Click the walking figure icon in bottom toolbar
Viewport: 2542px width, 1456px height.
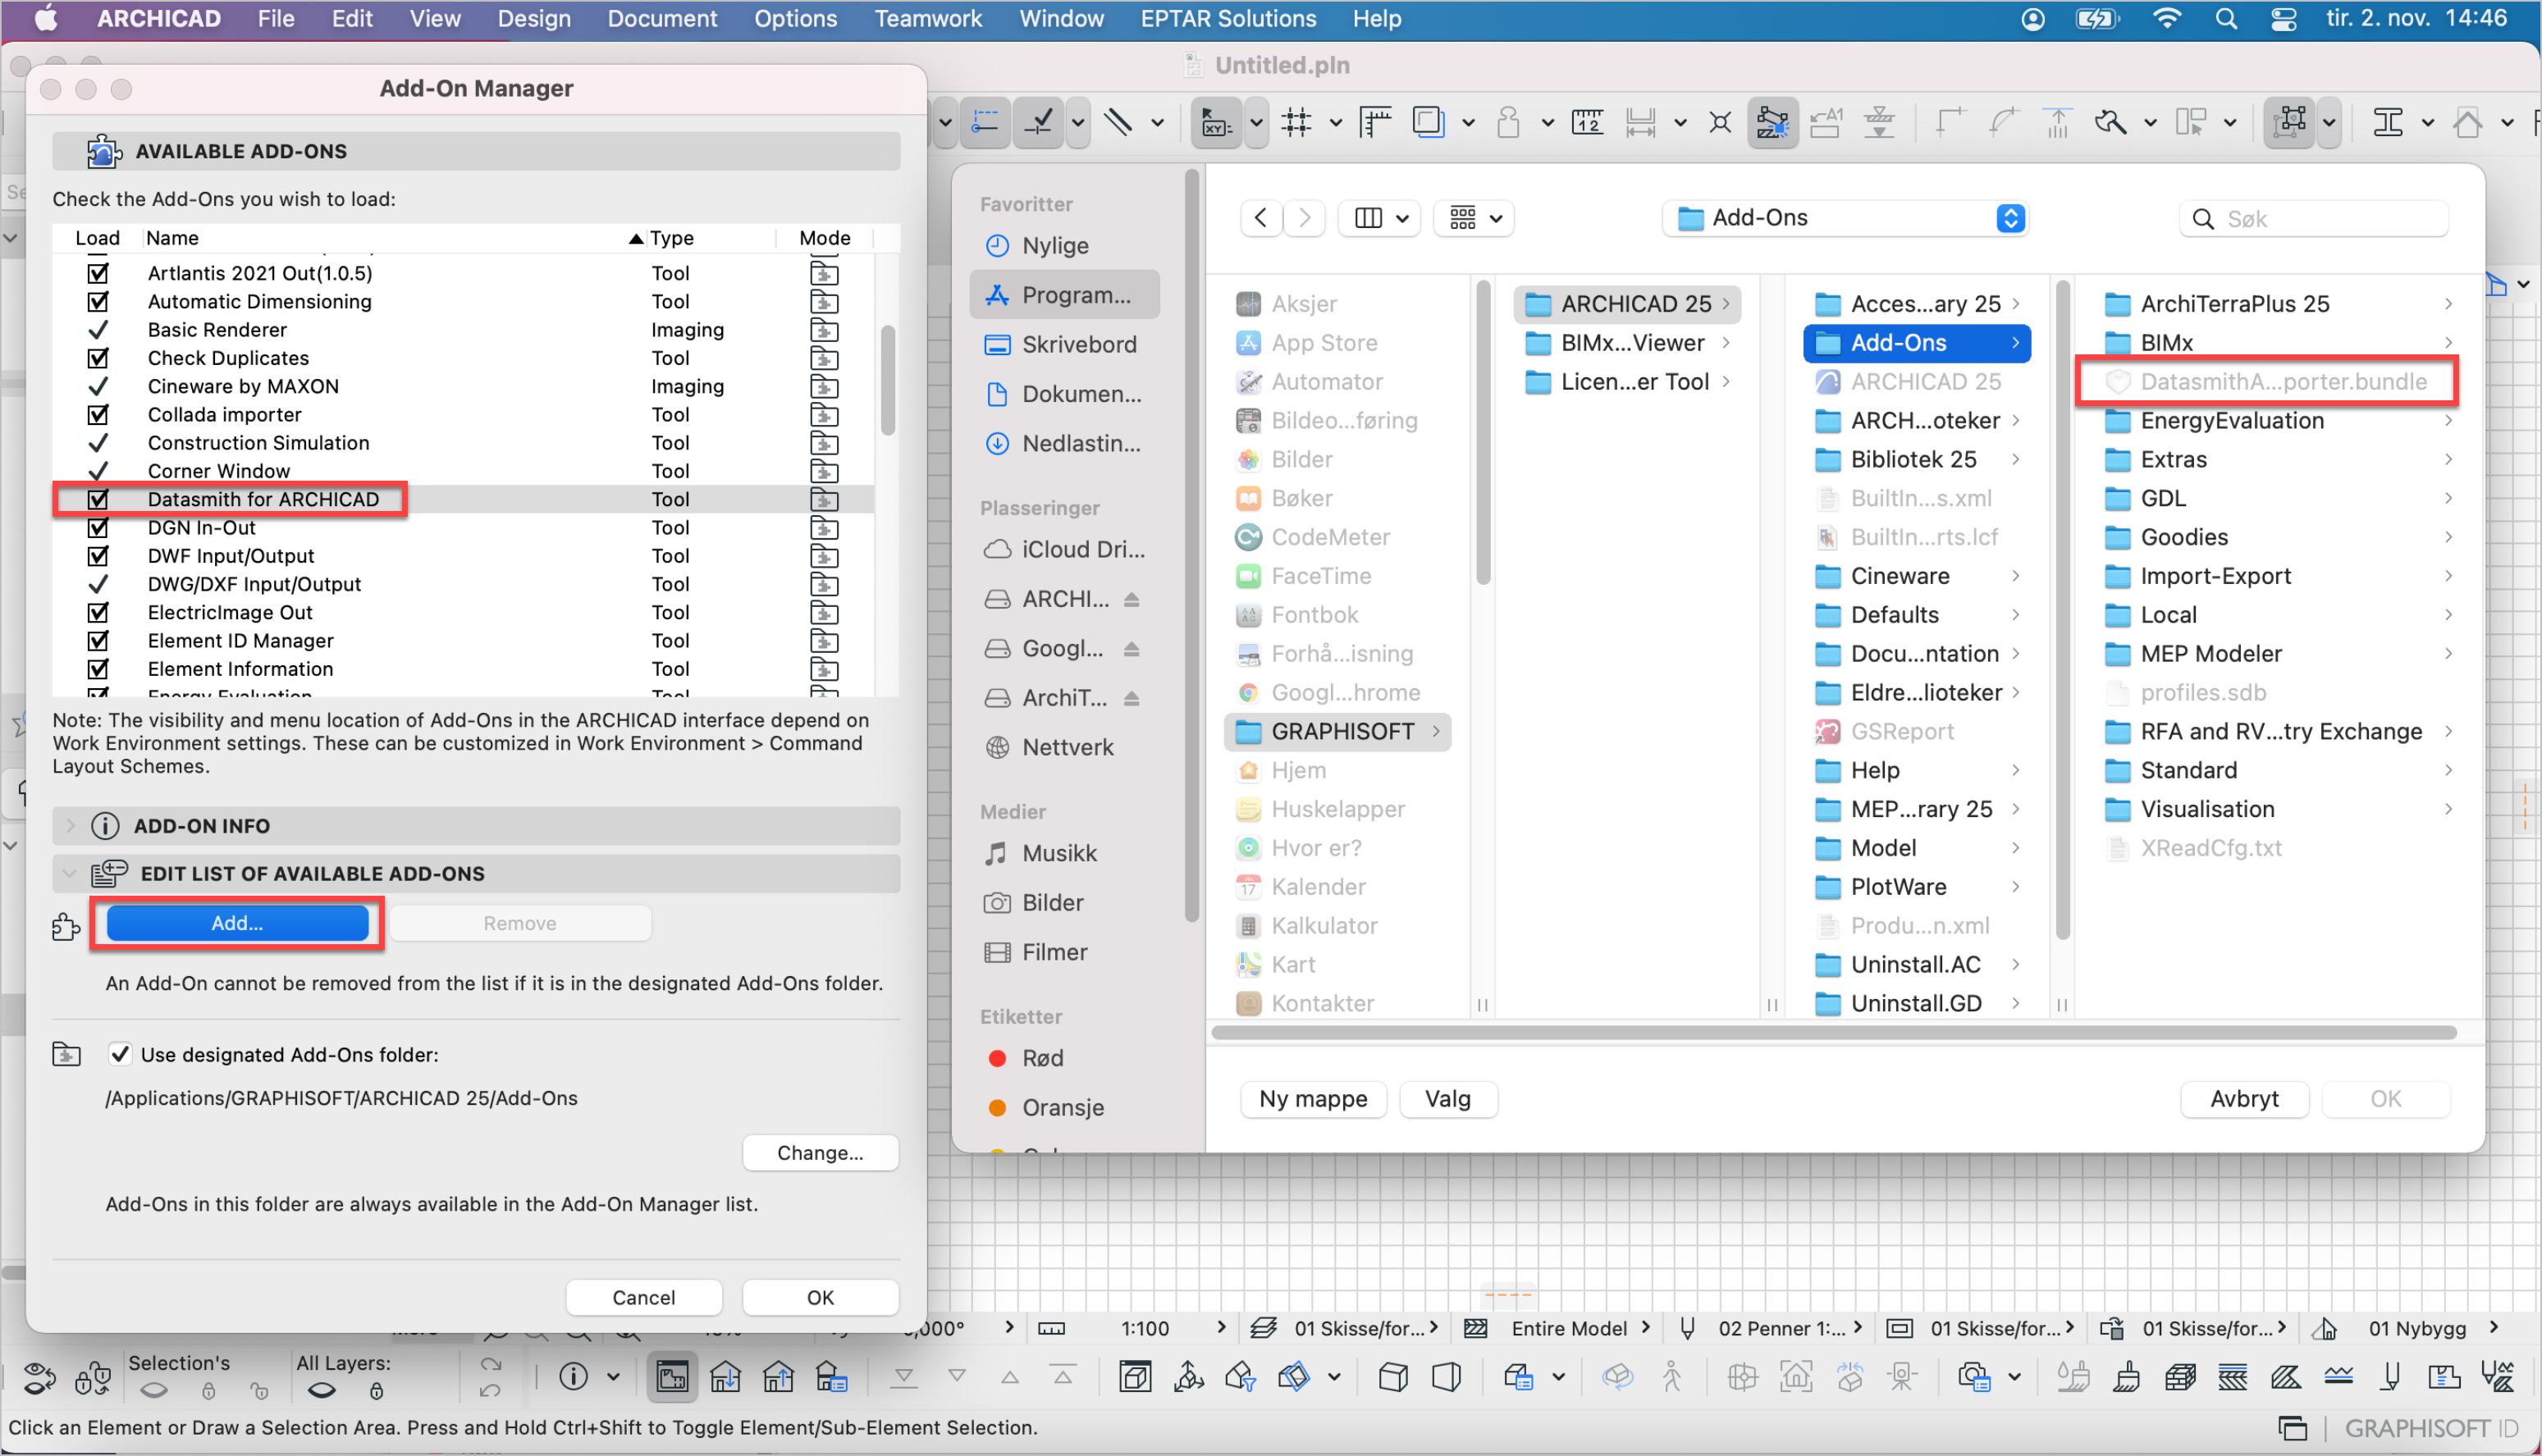click(x=1671, y=1377)
